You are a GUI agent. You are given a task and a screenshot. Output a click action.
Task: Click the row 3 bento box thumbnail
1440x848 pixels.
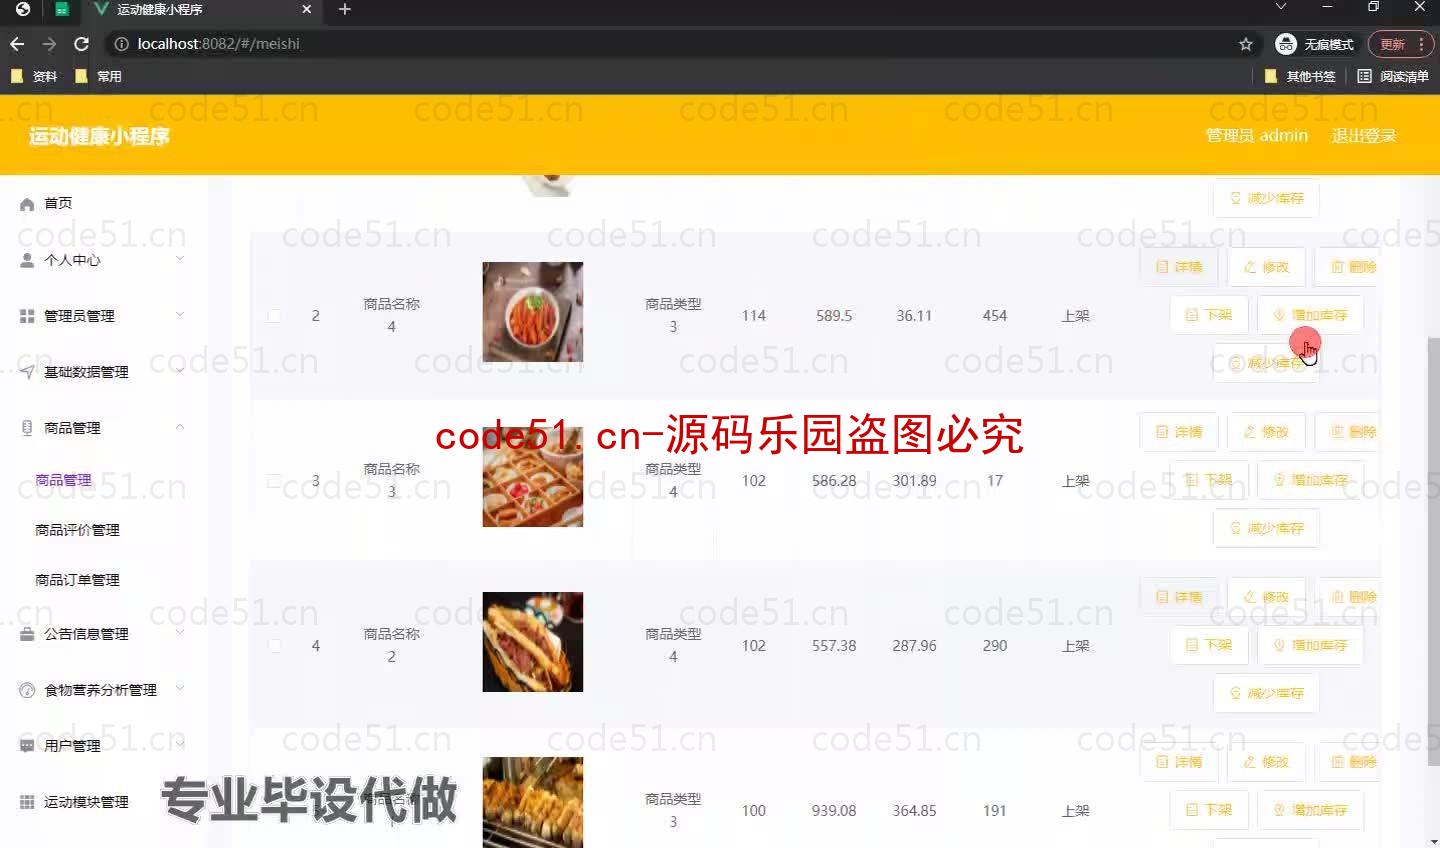tap(533, 477)
